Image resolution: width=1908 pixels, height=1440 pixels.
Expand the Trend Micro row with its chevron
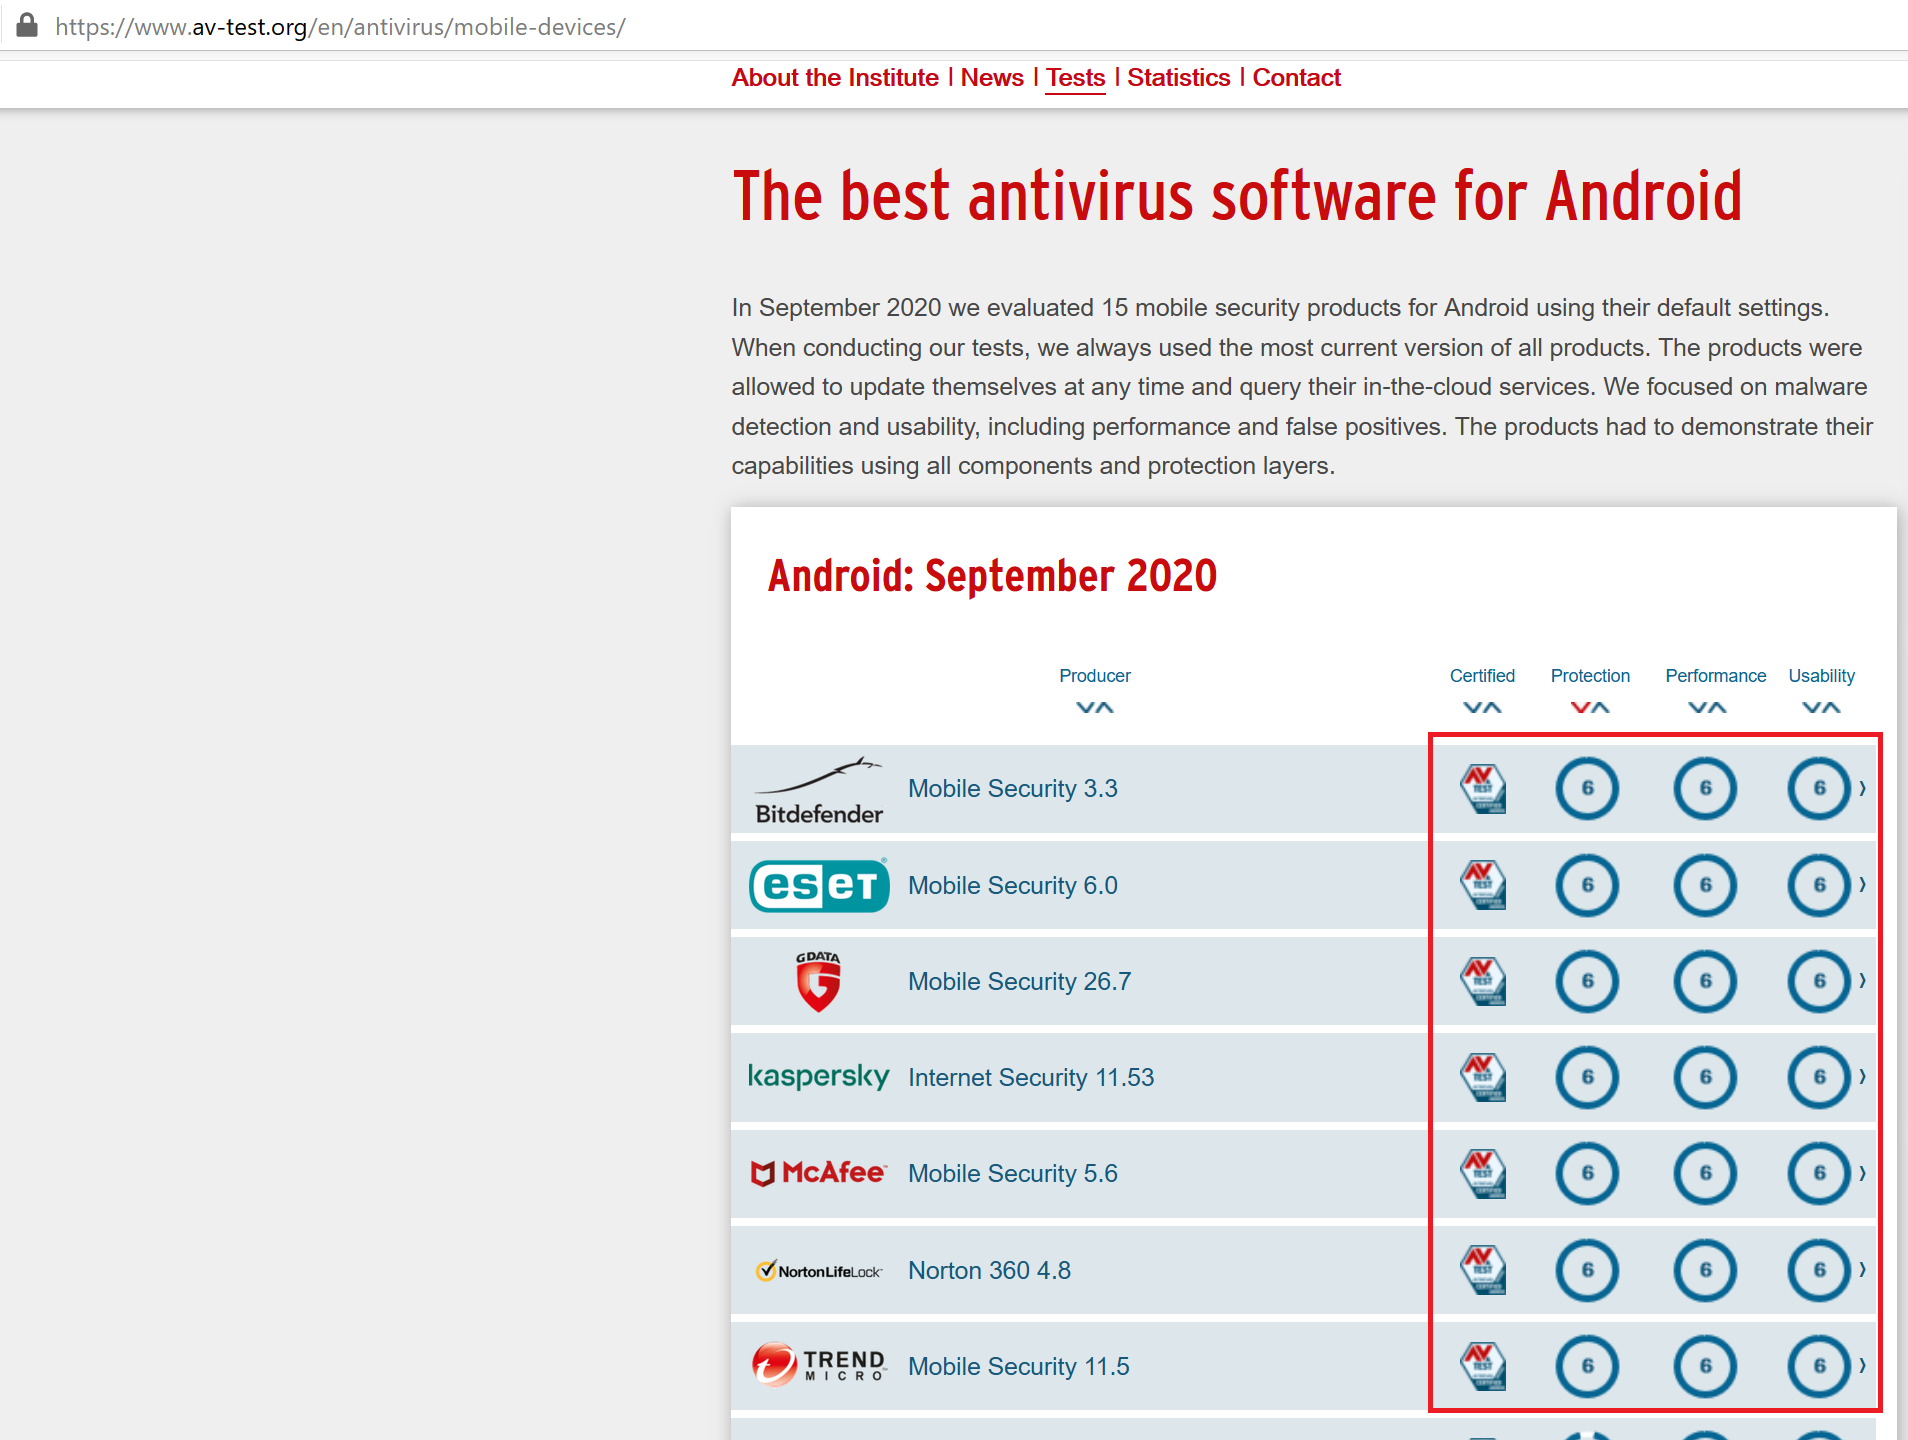coord(1863,1366)
